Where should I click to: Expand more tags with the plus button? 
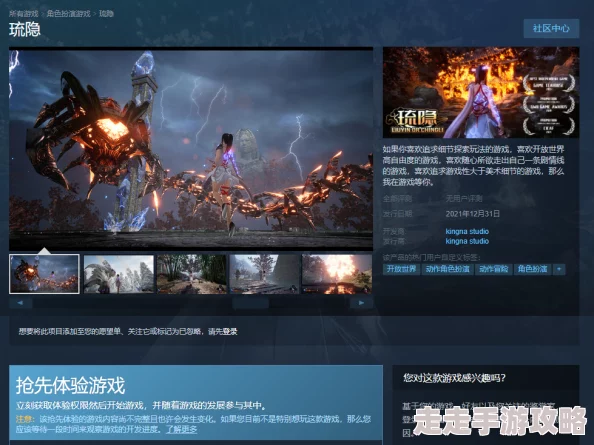click(559, 269)
